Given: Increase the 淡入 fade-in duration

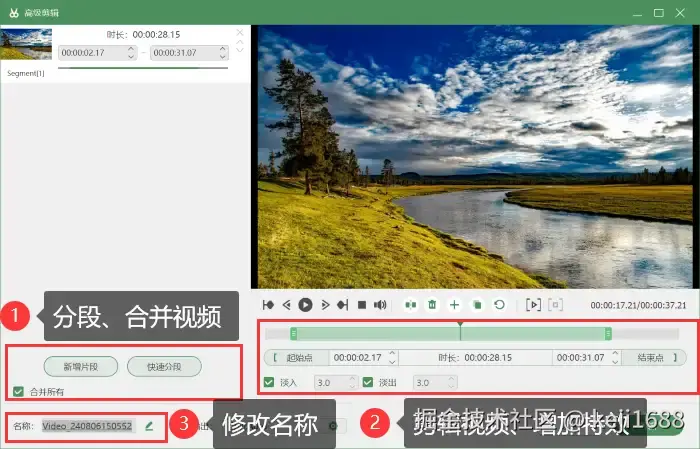Looking at the screenshot, I should click(x=352, y=378).
